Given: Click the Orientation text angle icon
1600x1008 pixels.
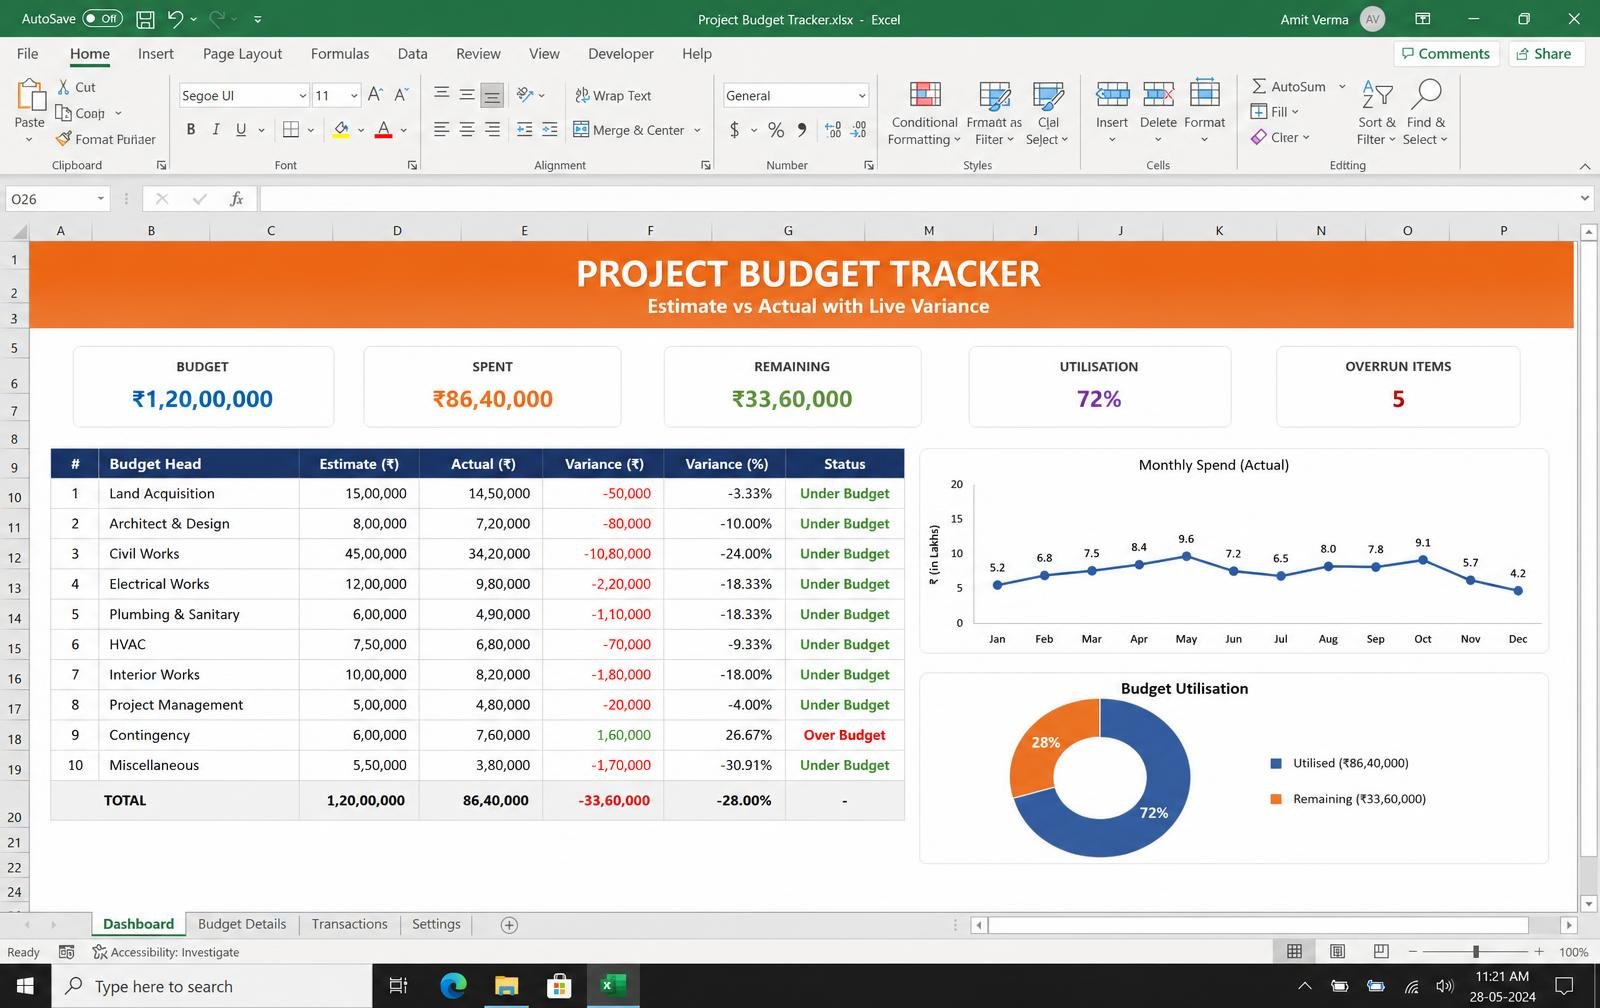Looking at the screenshot, I should click(525, 95).
